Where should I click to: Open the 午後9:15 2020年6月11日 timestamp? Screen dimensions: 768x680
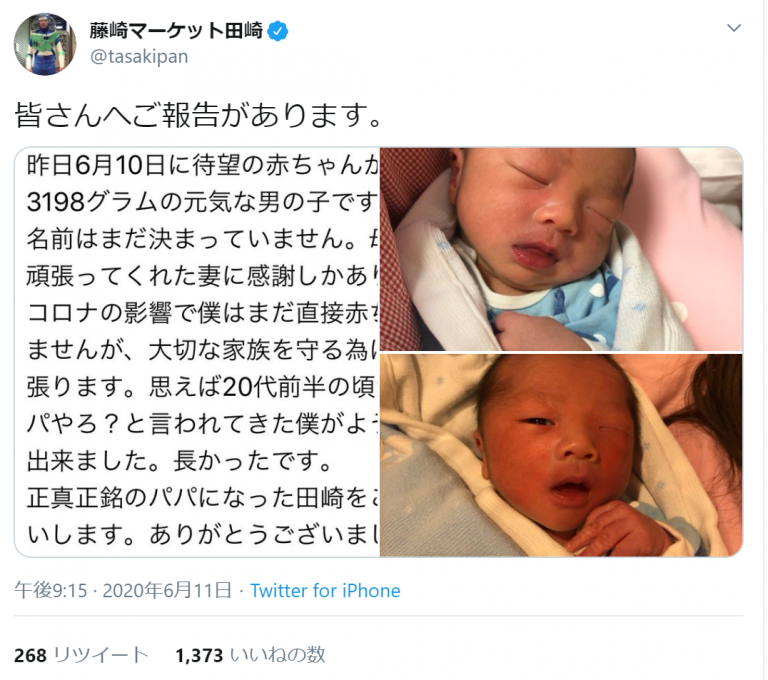(x=123, y=591)
